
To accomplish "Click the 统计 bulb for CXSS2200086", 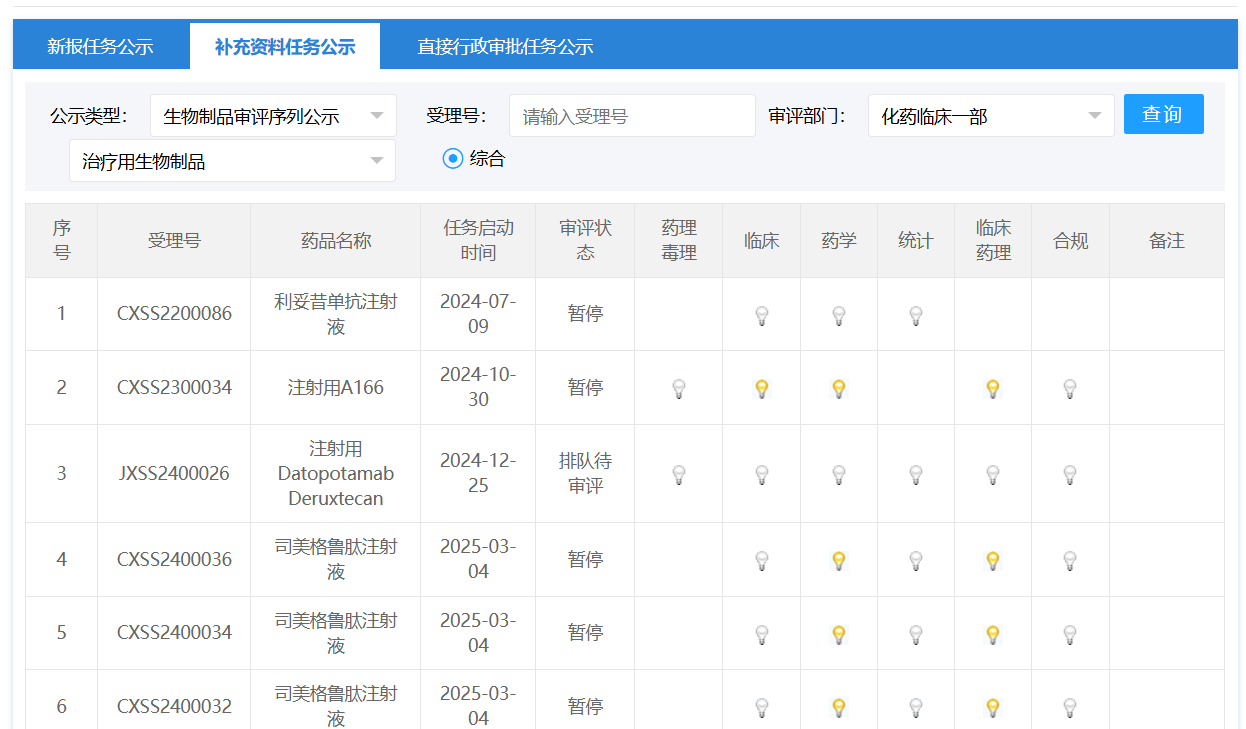I will tap(916, 316).
